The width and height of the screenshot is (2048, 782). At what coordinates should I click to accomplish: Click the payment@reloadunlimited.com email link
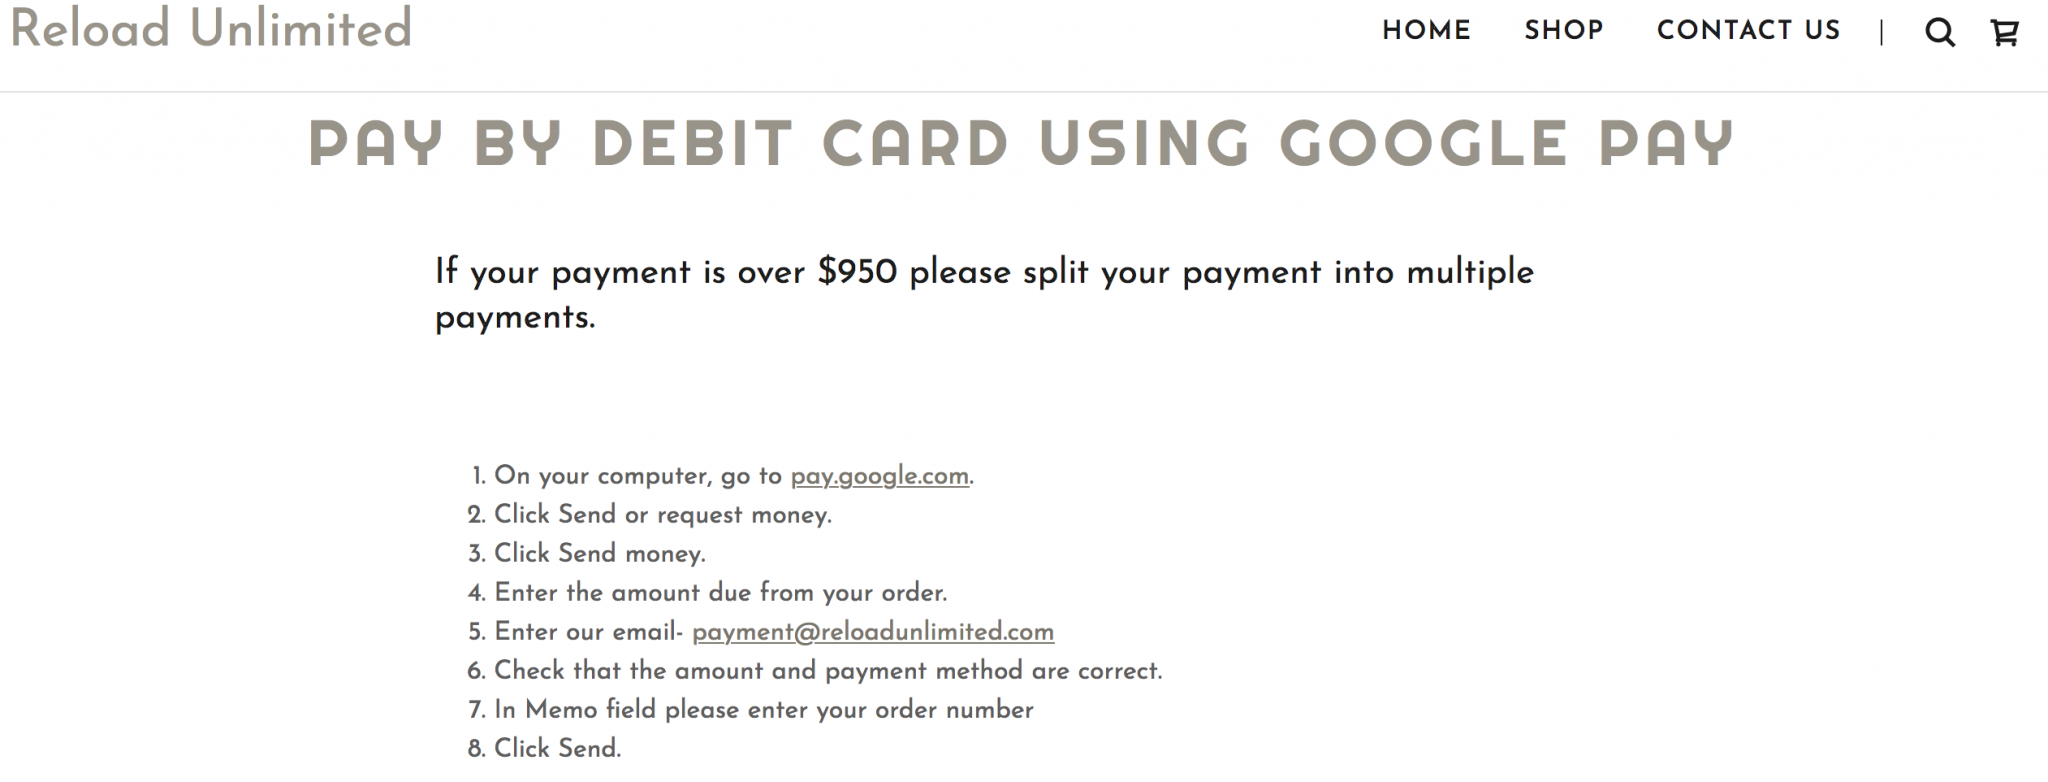click(x=872, y=632)
